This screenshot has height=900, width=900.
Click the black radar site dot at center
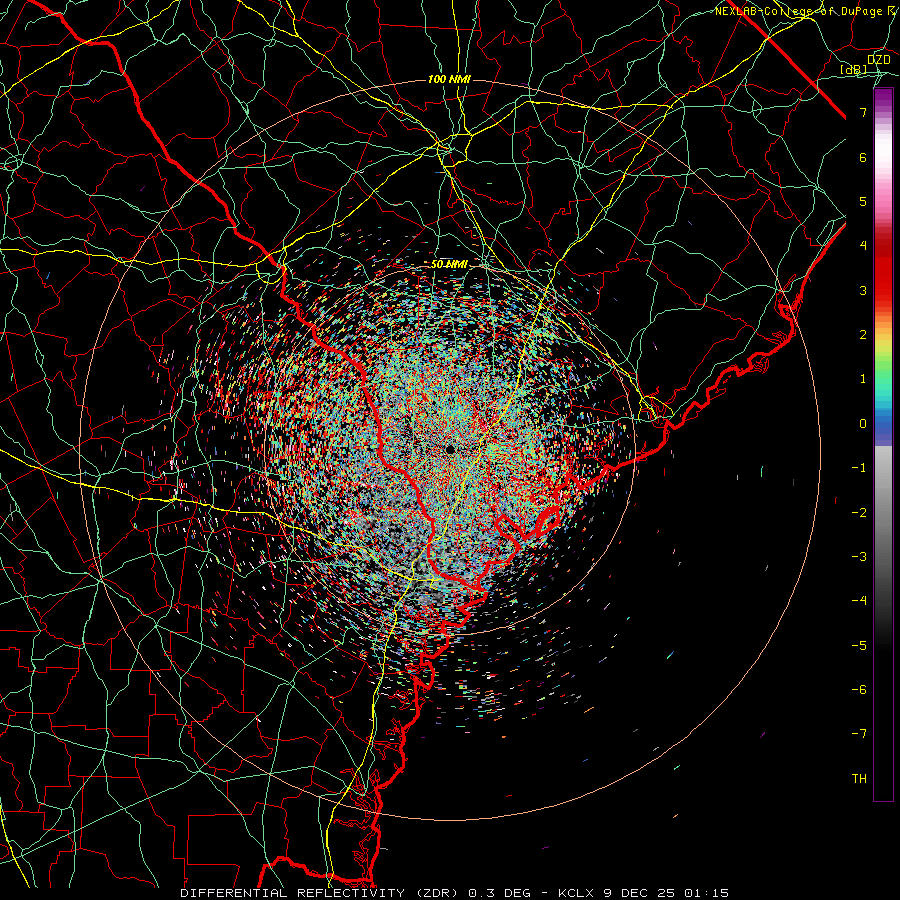point(450,449)
